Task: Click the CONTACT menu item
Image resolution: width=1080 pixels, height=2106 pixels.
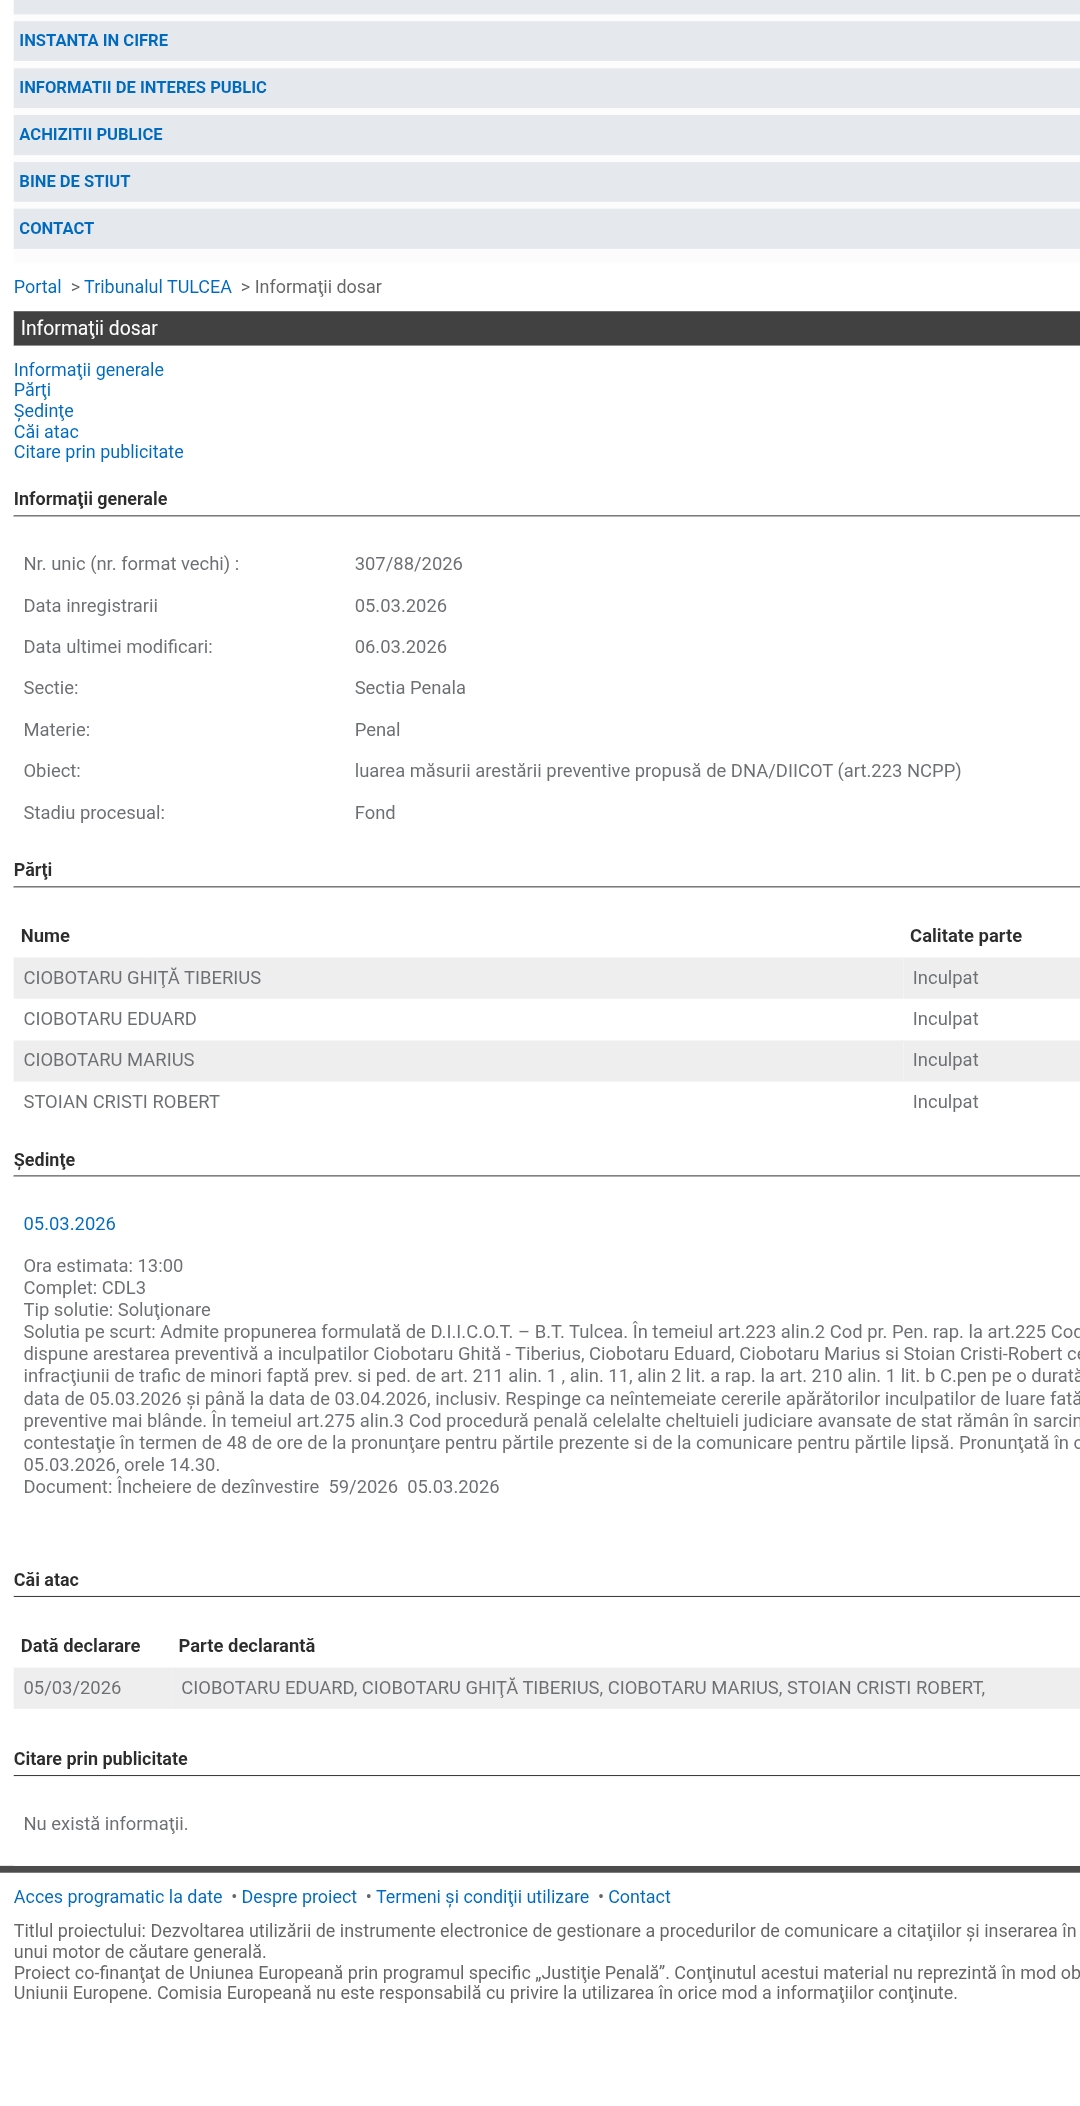Action: coord(56,229)
